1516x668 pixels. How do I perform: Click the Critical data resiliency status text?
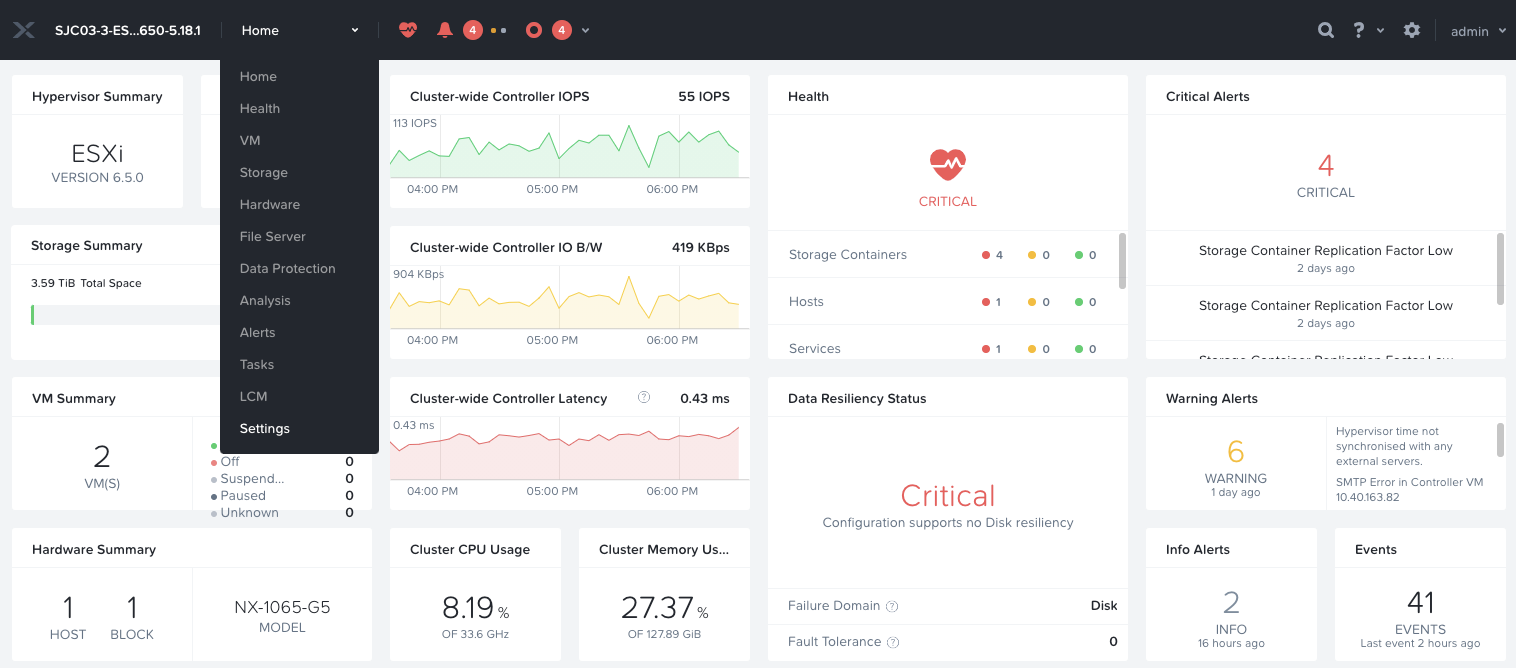coord(947,496)
